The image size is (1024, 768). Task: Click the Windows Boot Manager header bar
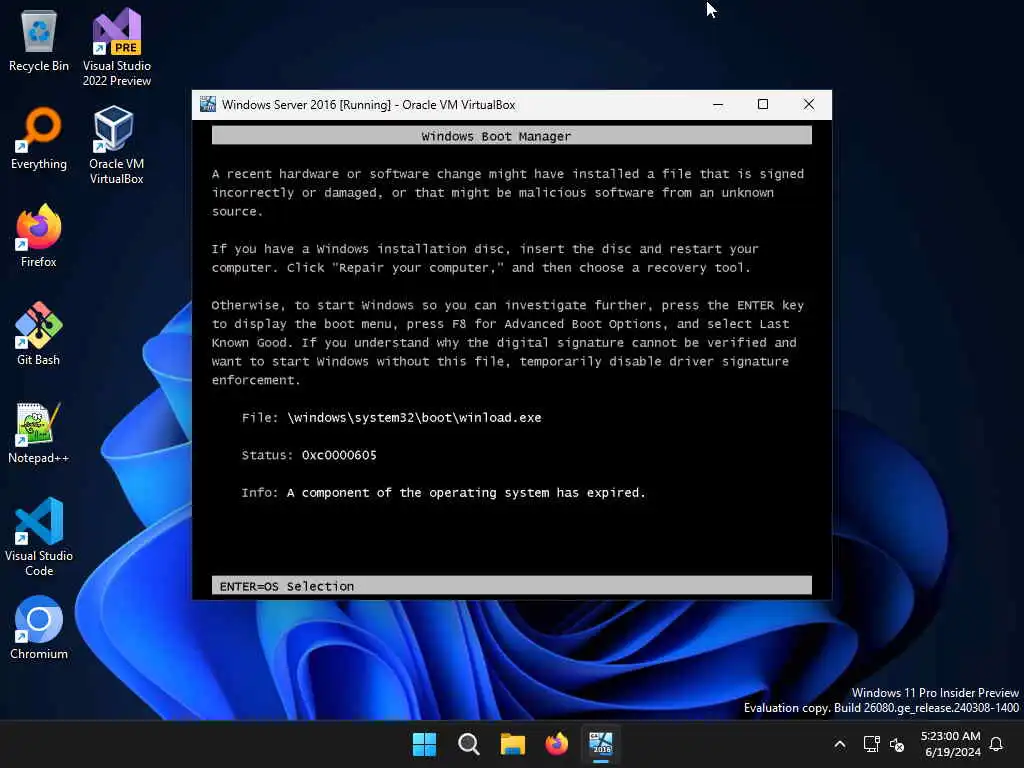[511, 136]
